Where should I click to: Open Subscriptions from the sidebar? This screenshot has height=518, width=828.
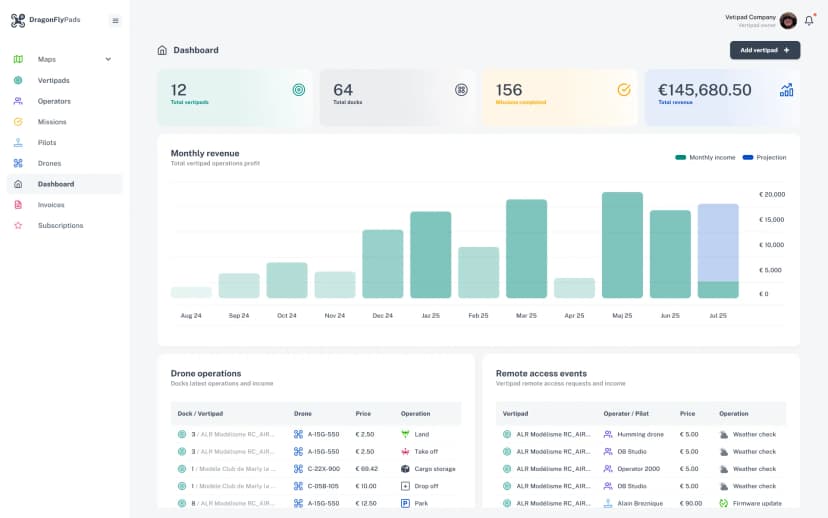pyautogui.click(x=60, y=226)
